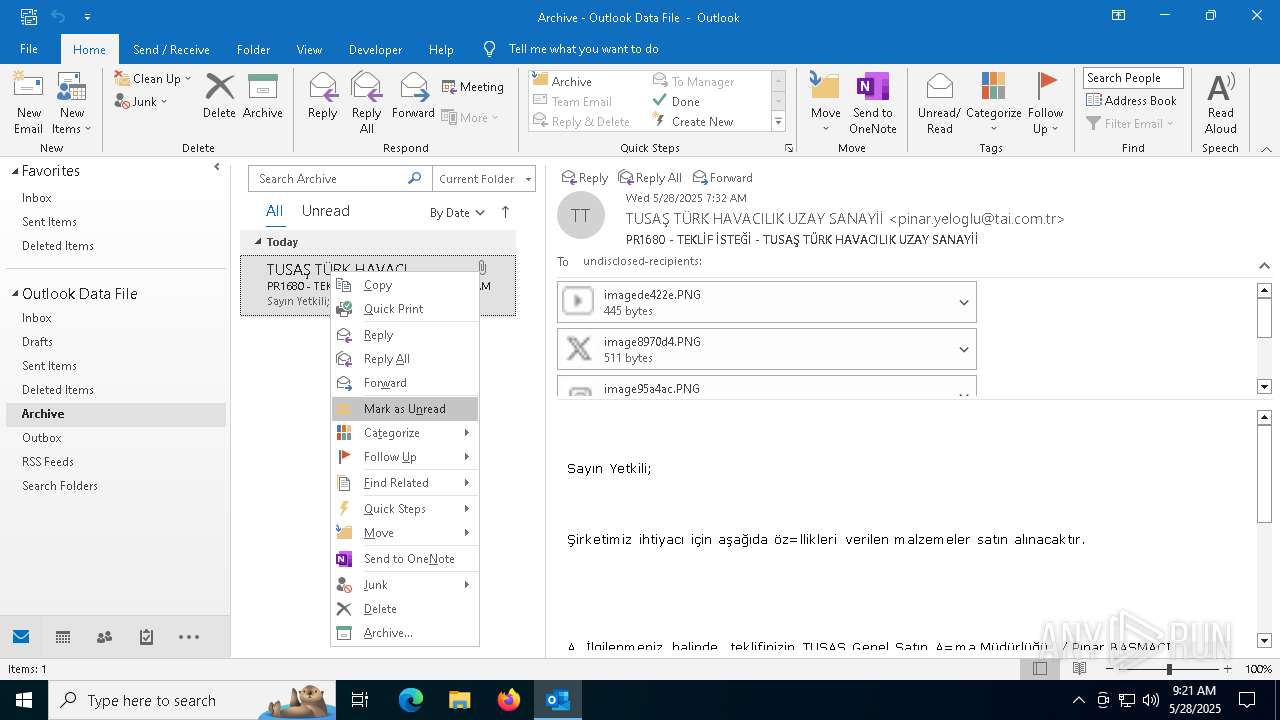Open the Developer ribbon tab
Screen dimensions: 1280x720
tap(375, 49)
